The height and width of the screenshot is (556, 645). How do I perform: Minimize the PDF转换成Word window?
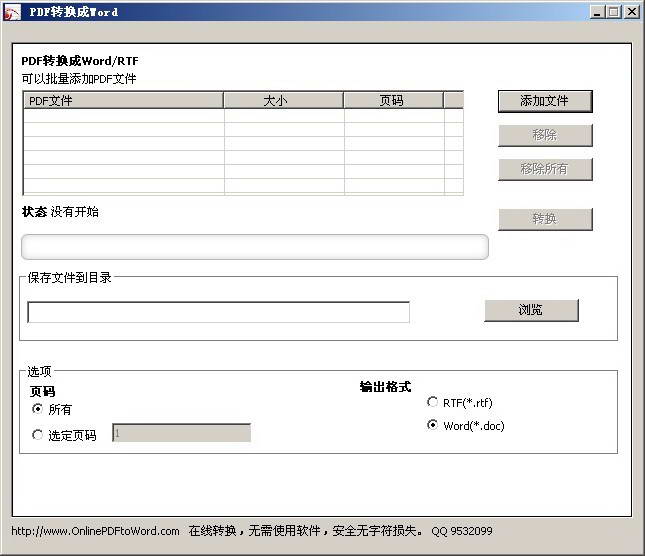598,12
